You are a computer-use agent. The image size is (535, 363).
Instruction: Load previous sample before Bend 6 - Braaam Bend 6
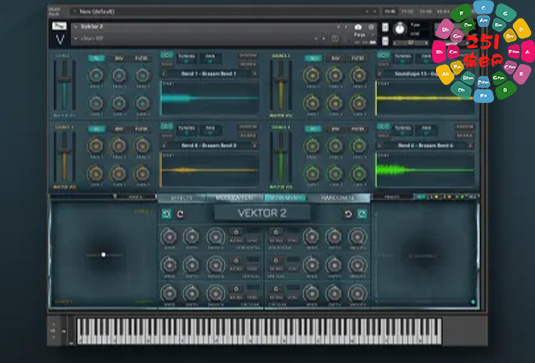pos(380,146)
